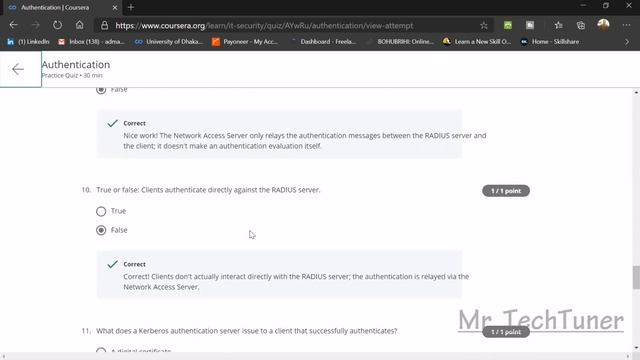640x360 pixels.
Task: Open the BOHUBRIHI: Online bookmark
Action: click(401, 42)
